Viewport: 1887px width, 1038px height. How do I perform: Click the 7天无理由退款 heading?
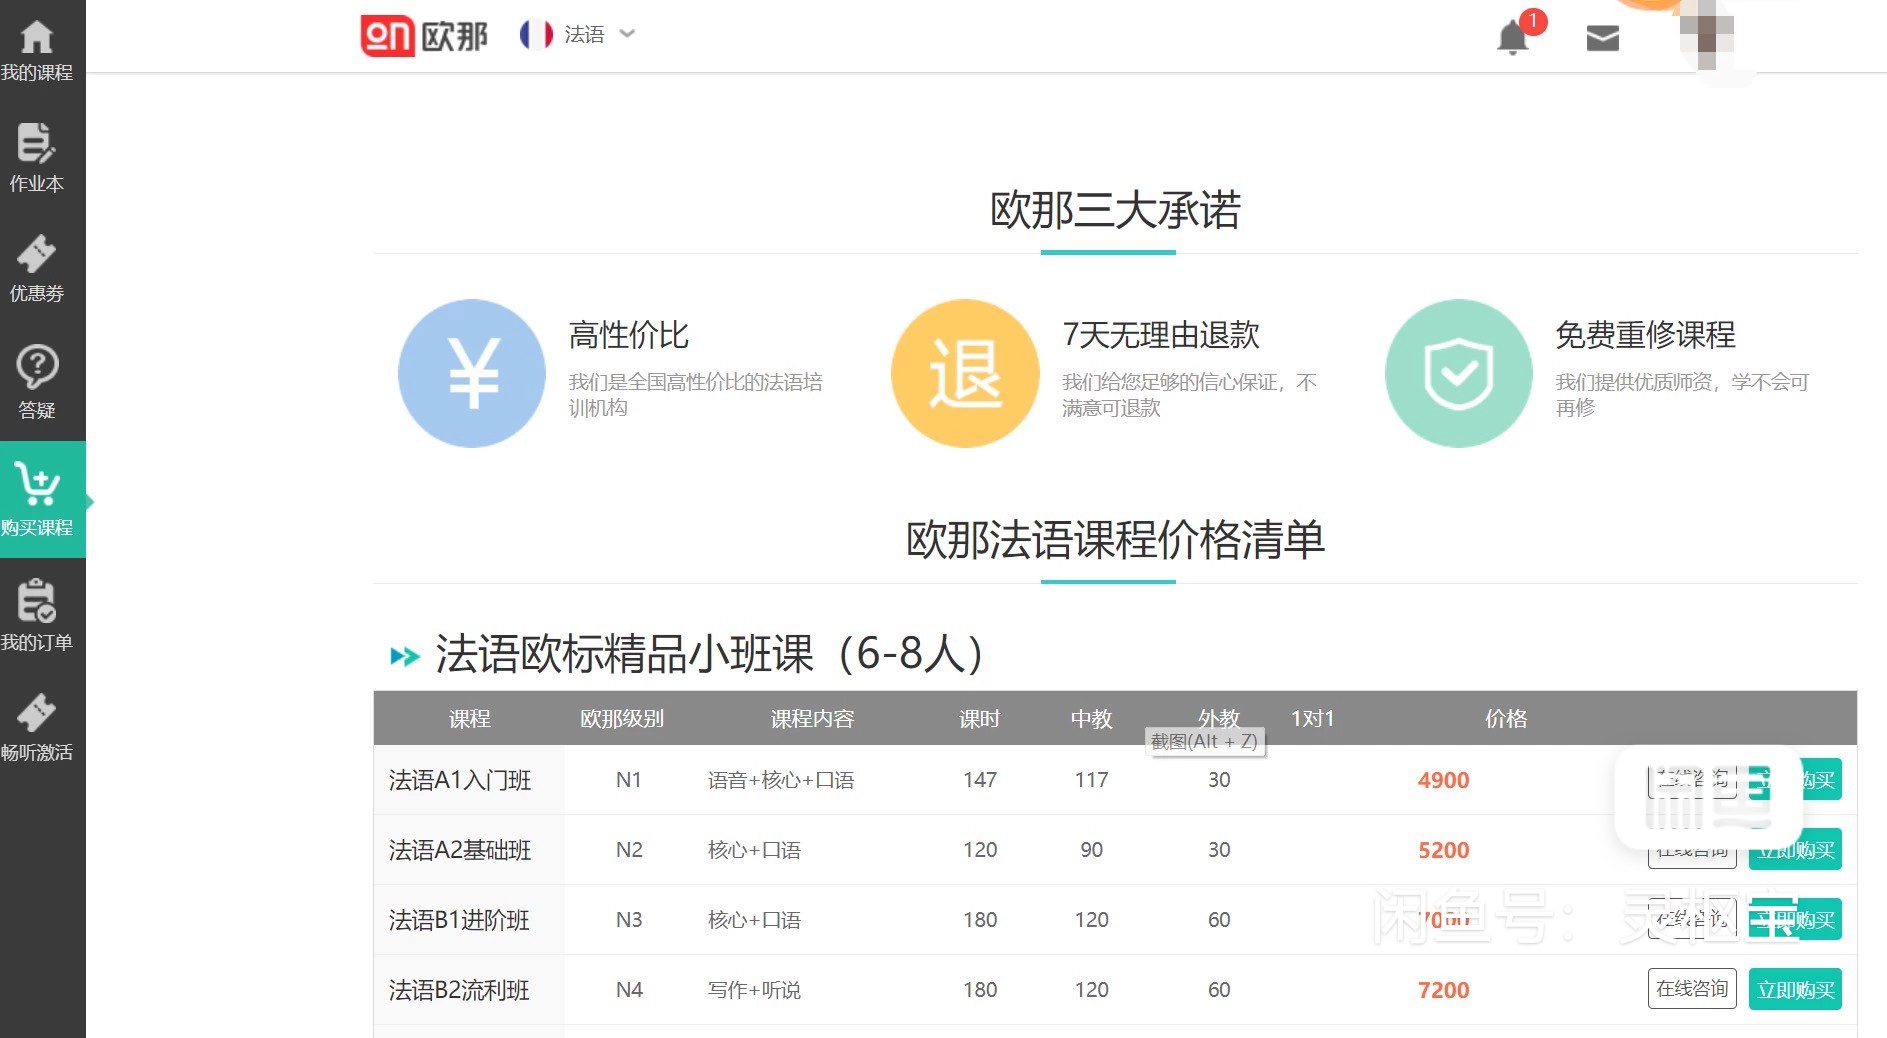(1161, 334)
